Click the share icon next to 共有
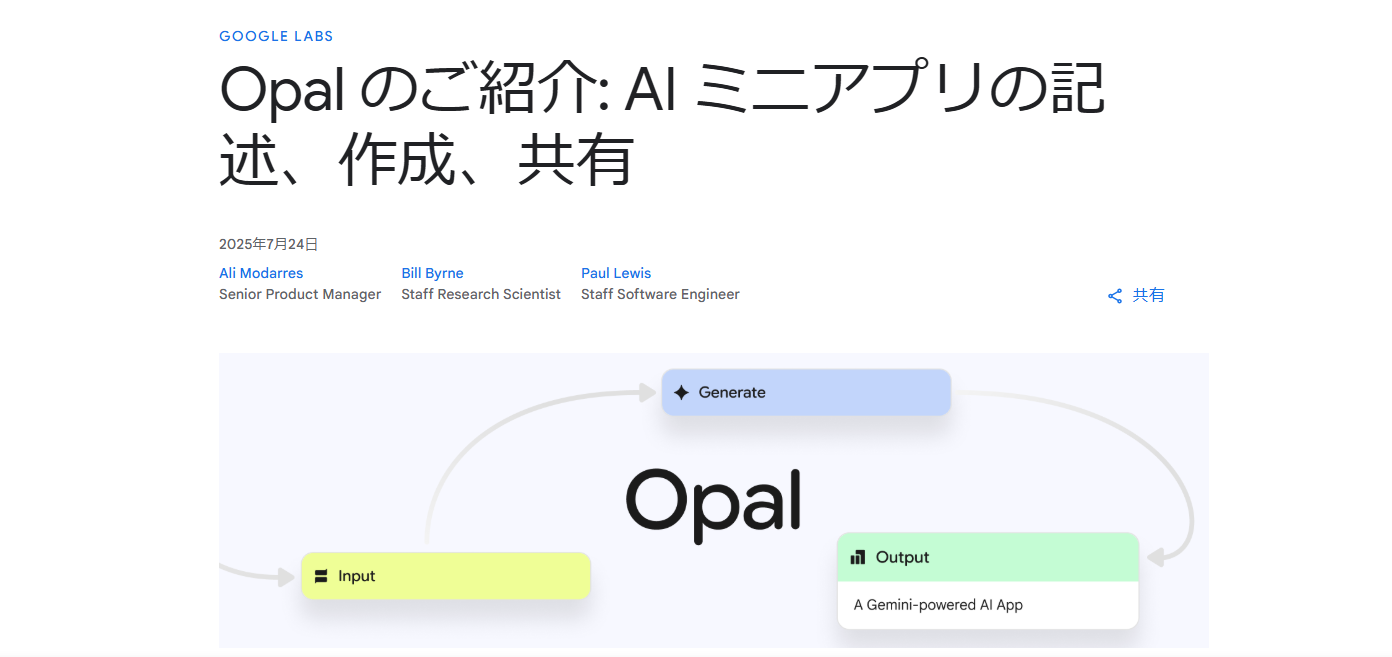 tap(1115, 296)
